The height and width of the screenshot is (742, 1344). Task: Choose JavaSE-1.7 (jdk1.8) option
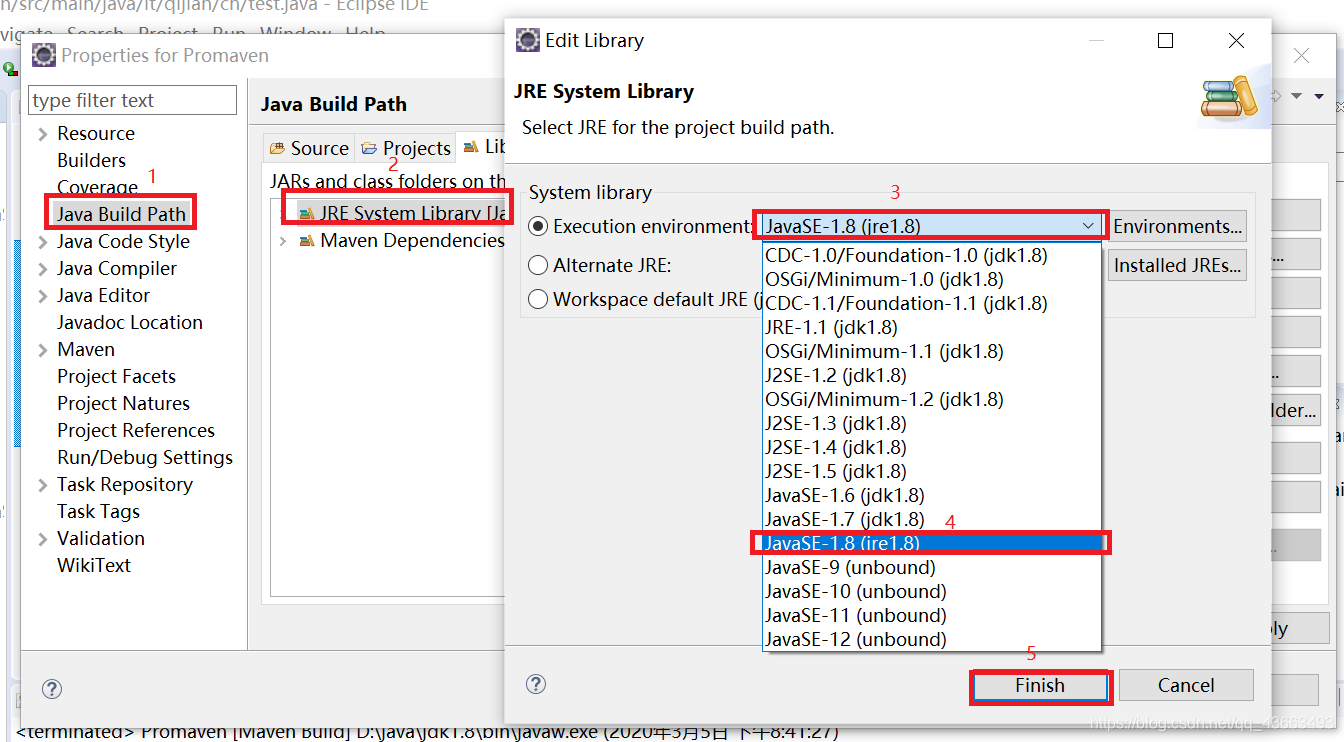[x=932, y=519]
